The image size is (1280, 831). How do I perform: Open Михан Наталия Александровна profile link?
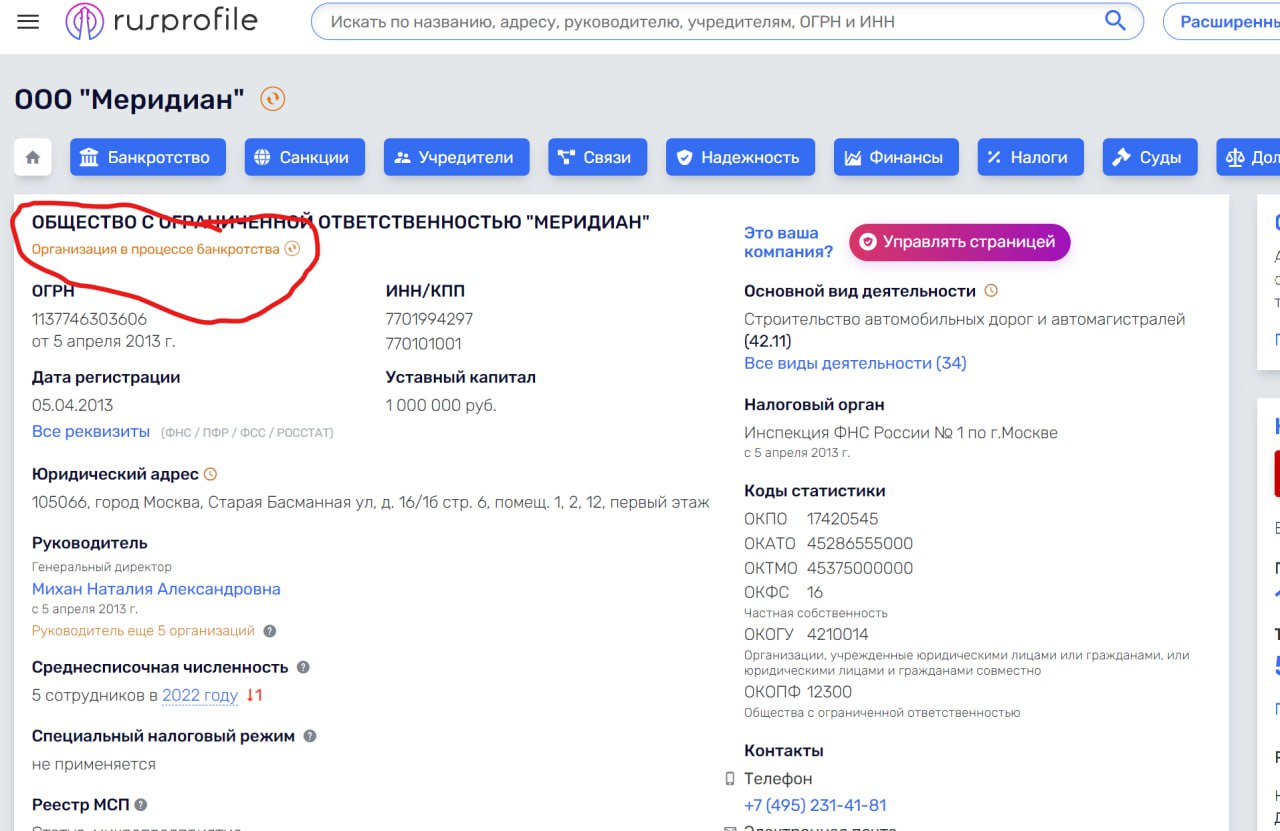click(x=156, y=589)
